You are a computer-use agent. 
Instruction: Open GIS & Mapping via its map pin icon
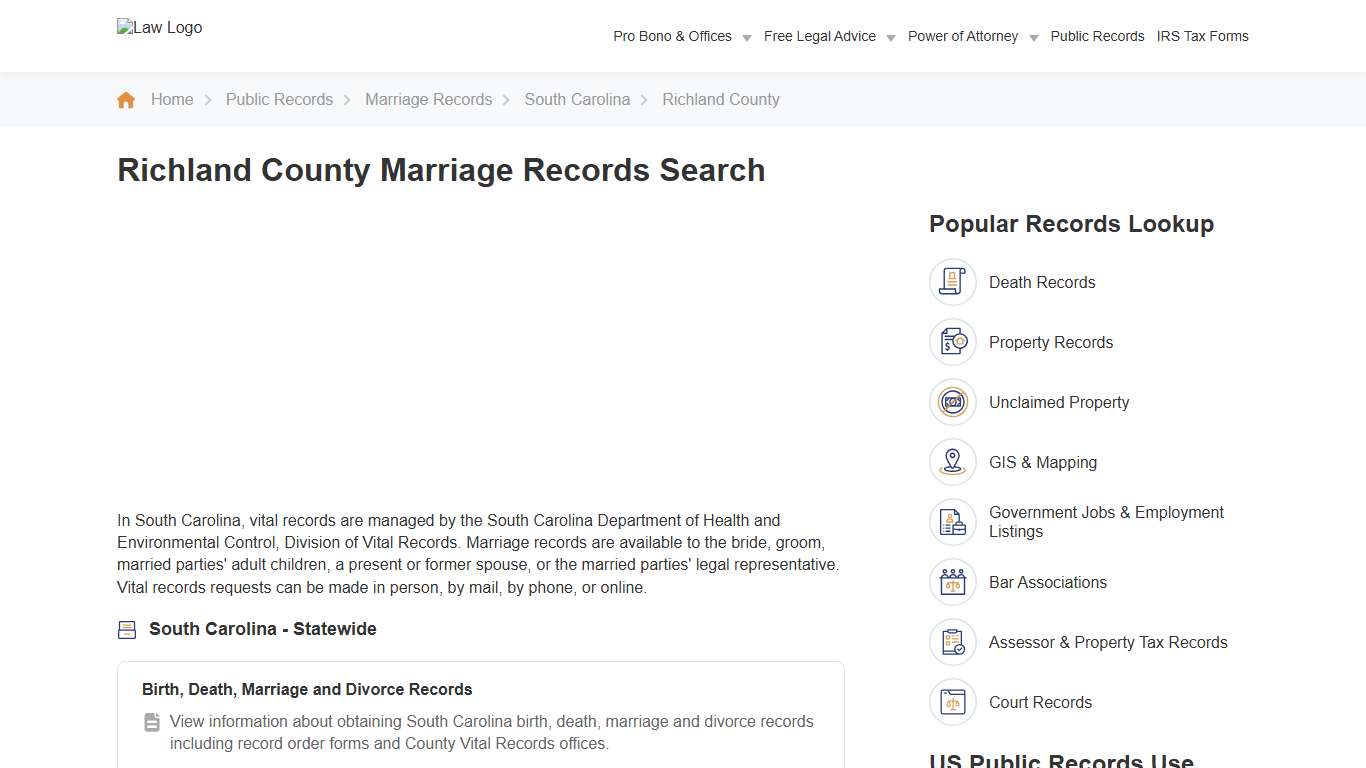pyautogui.click(x=952, y=462)
